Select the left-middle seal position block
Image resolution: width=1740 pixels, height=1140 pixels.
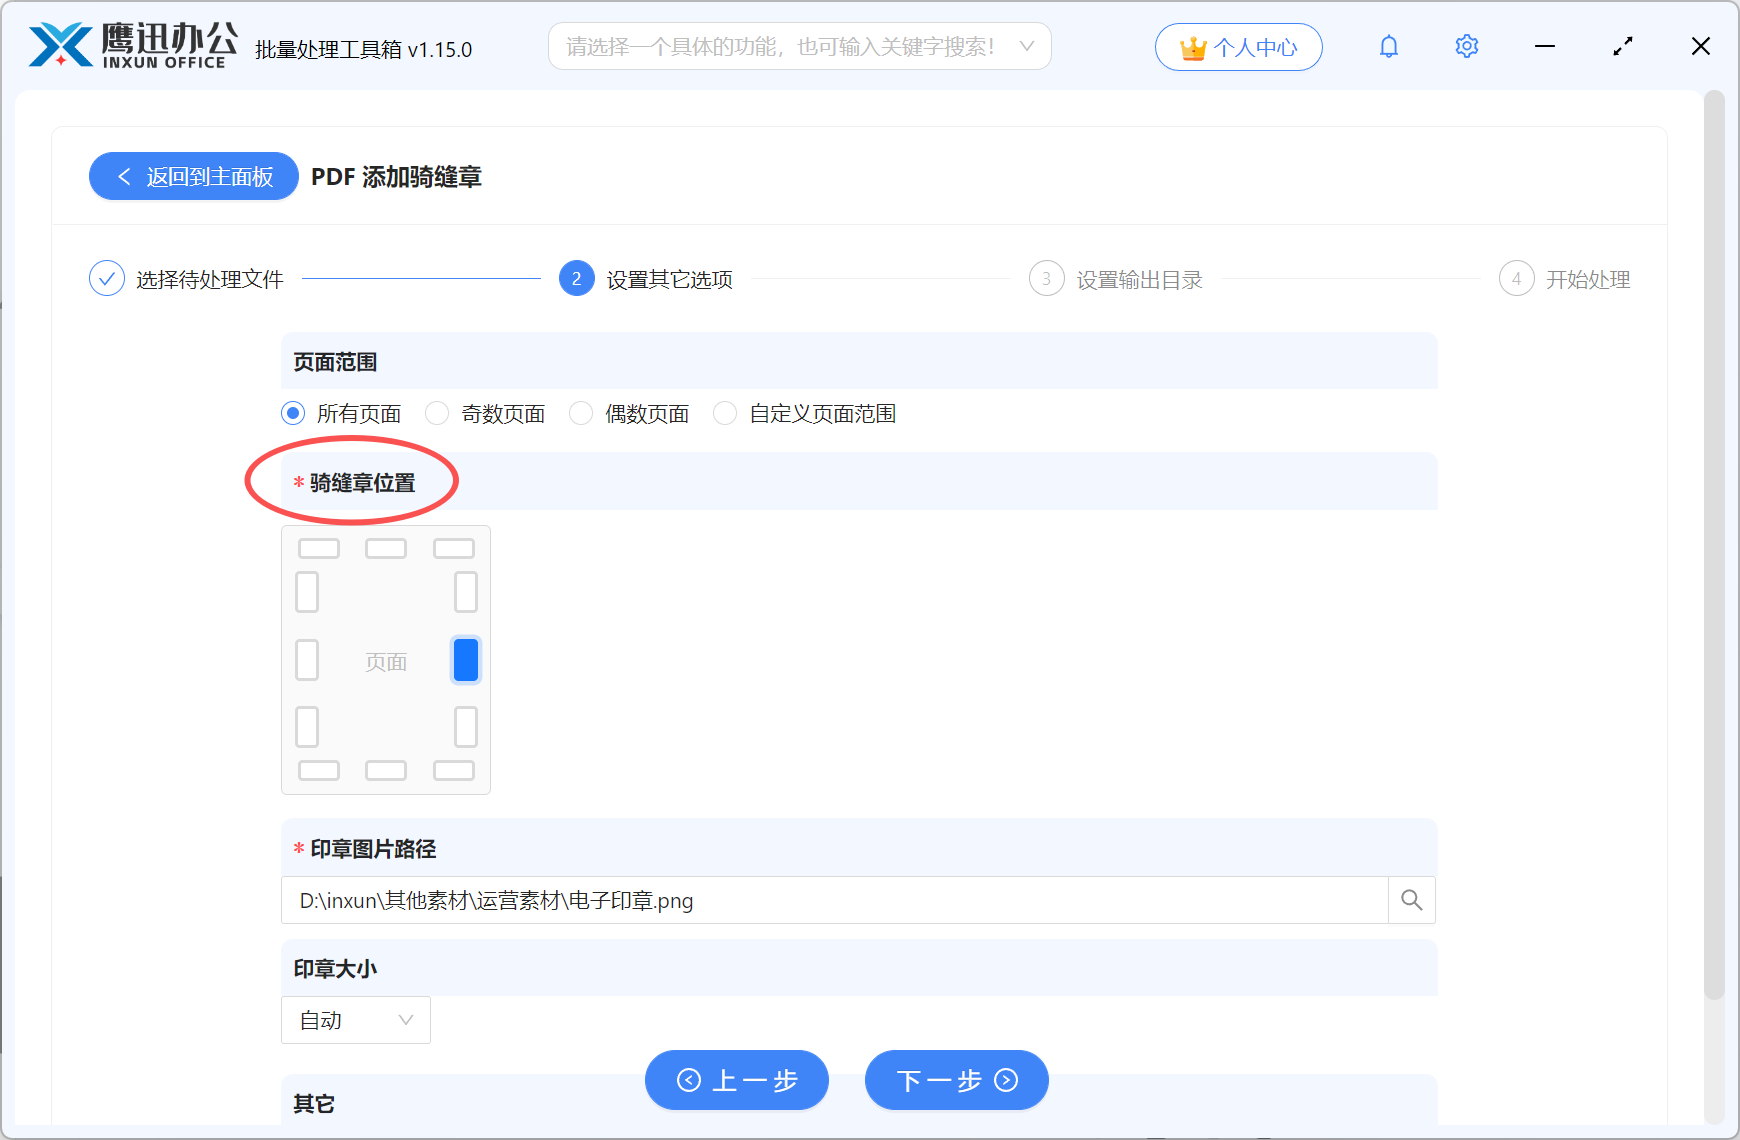tap(307, 659)
